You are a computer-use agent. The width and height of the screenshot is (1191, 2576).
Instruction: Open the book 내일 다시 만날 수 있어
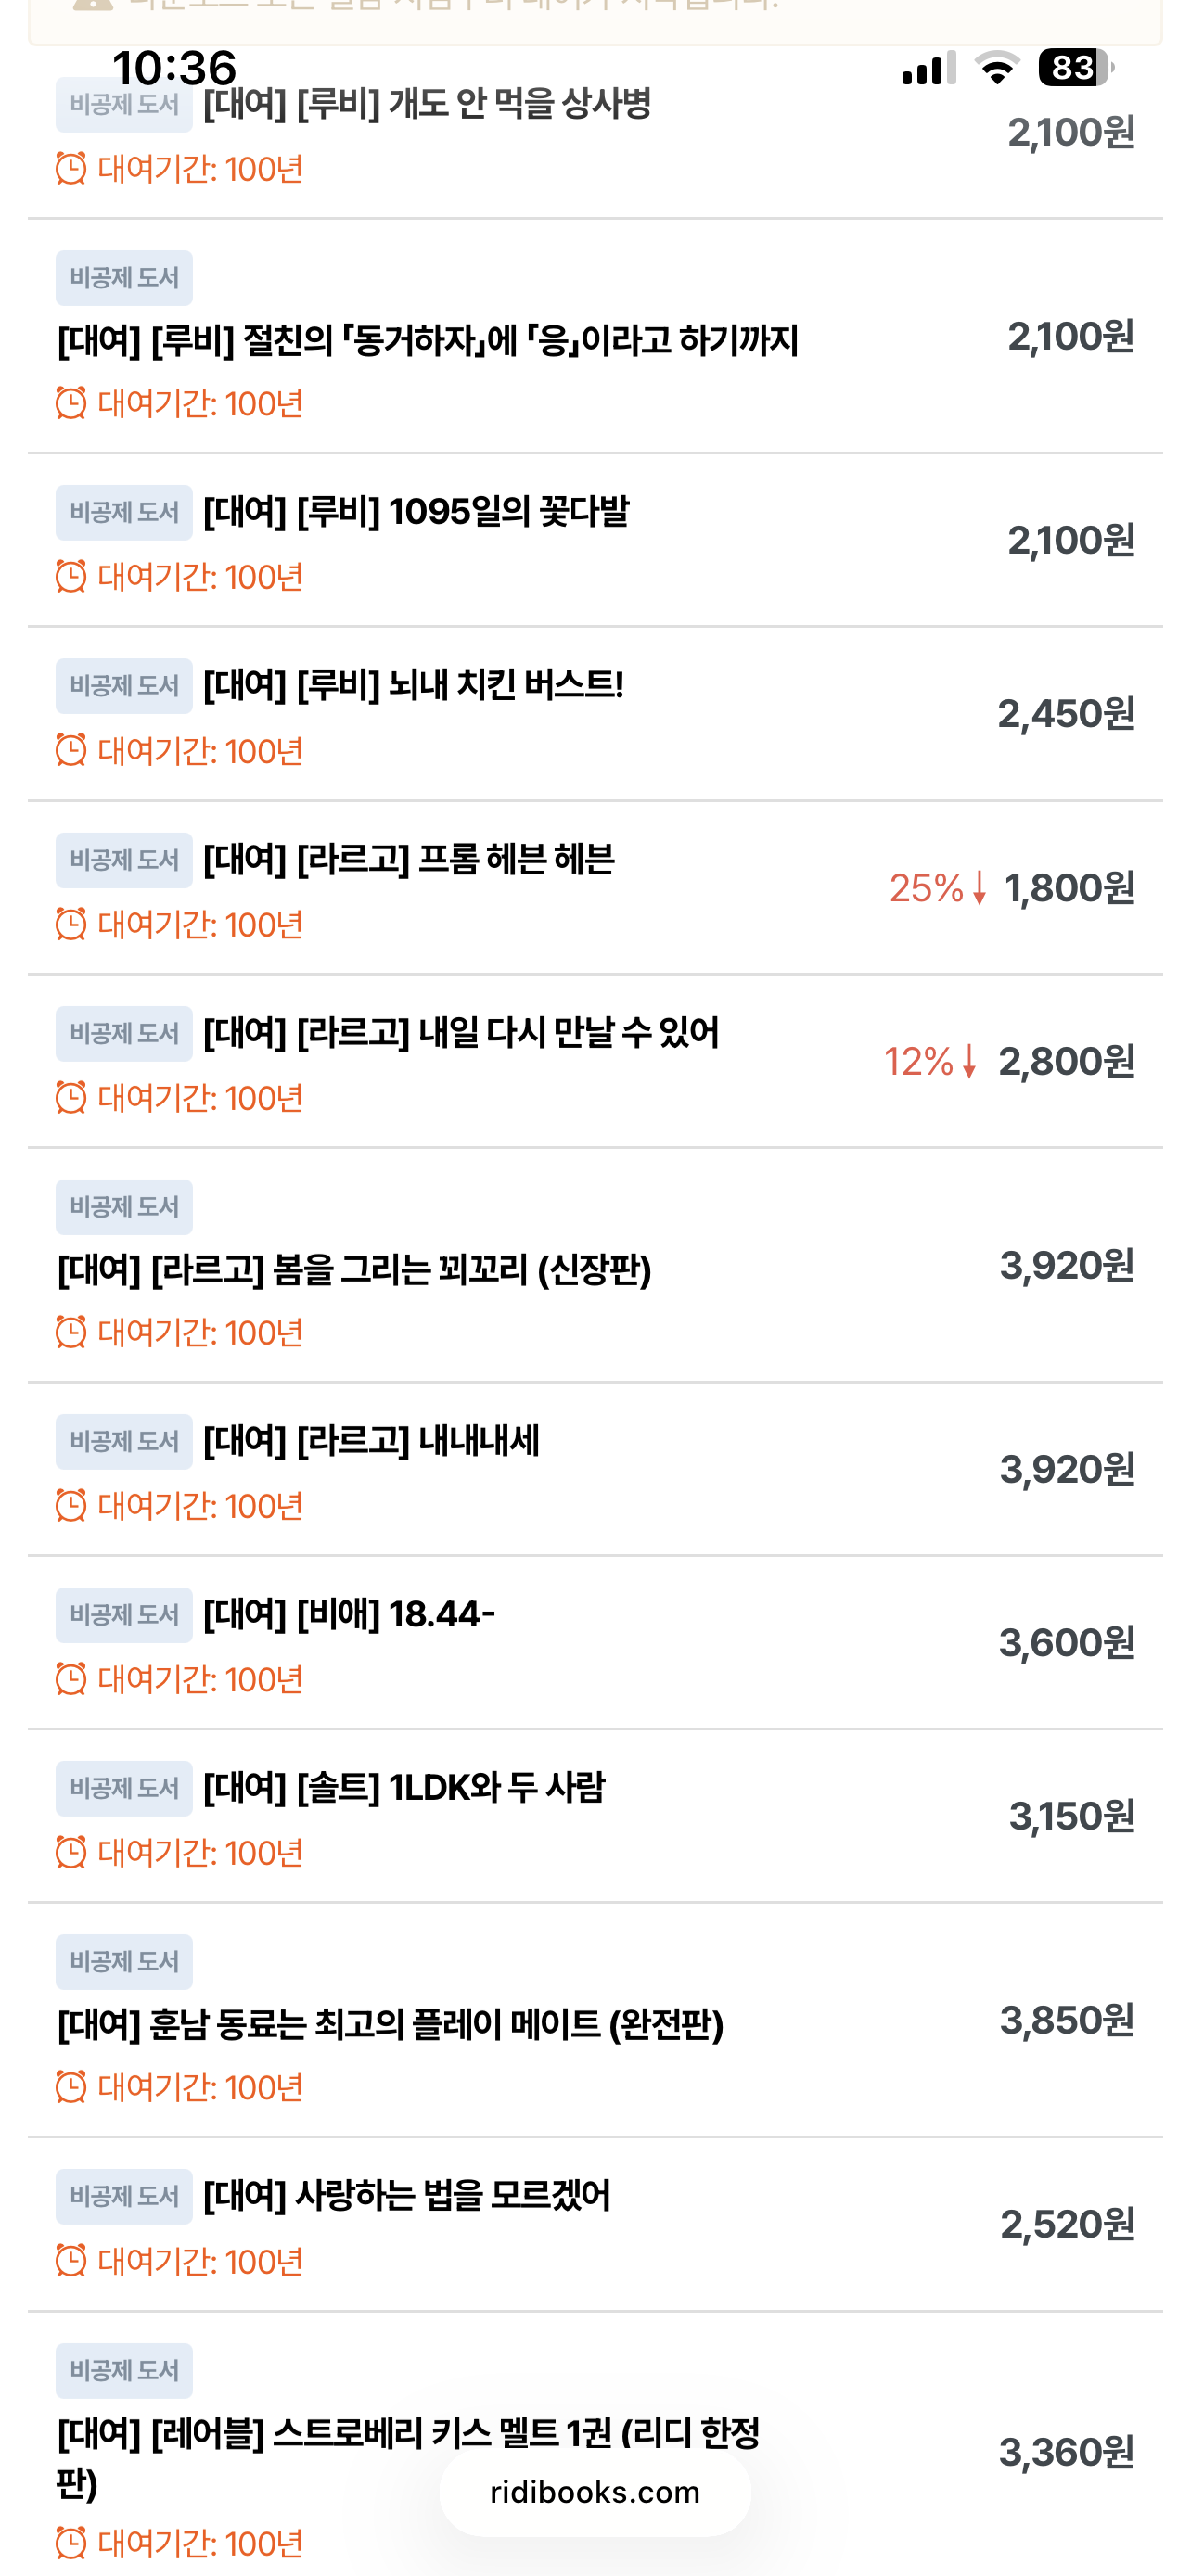(461, 1033)
